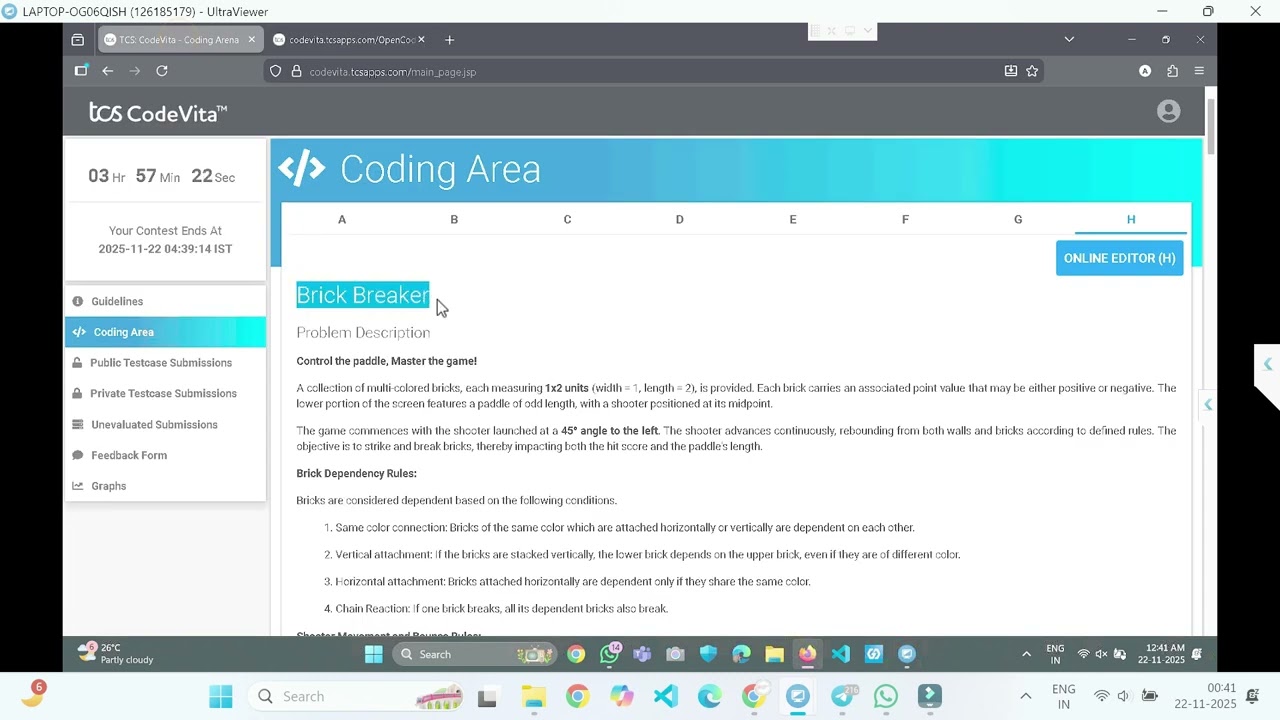The height and width of the screenshot is (720, 1280).
Task: Open File Explorer on remote taskbar
Action: pyautogui.click(x=774, y=654)
